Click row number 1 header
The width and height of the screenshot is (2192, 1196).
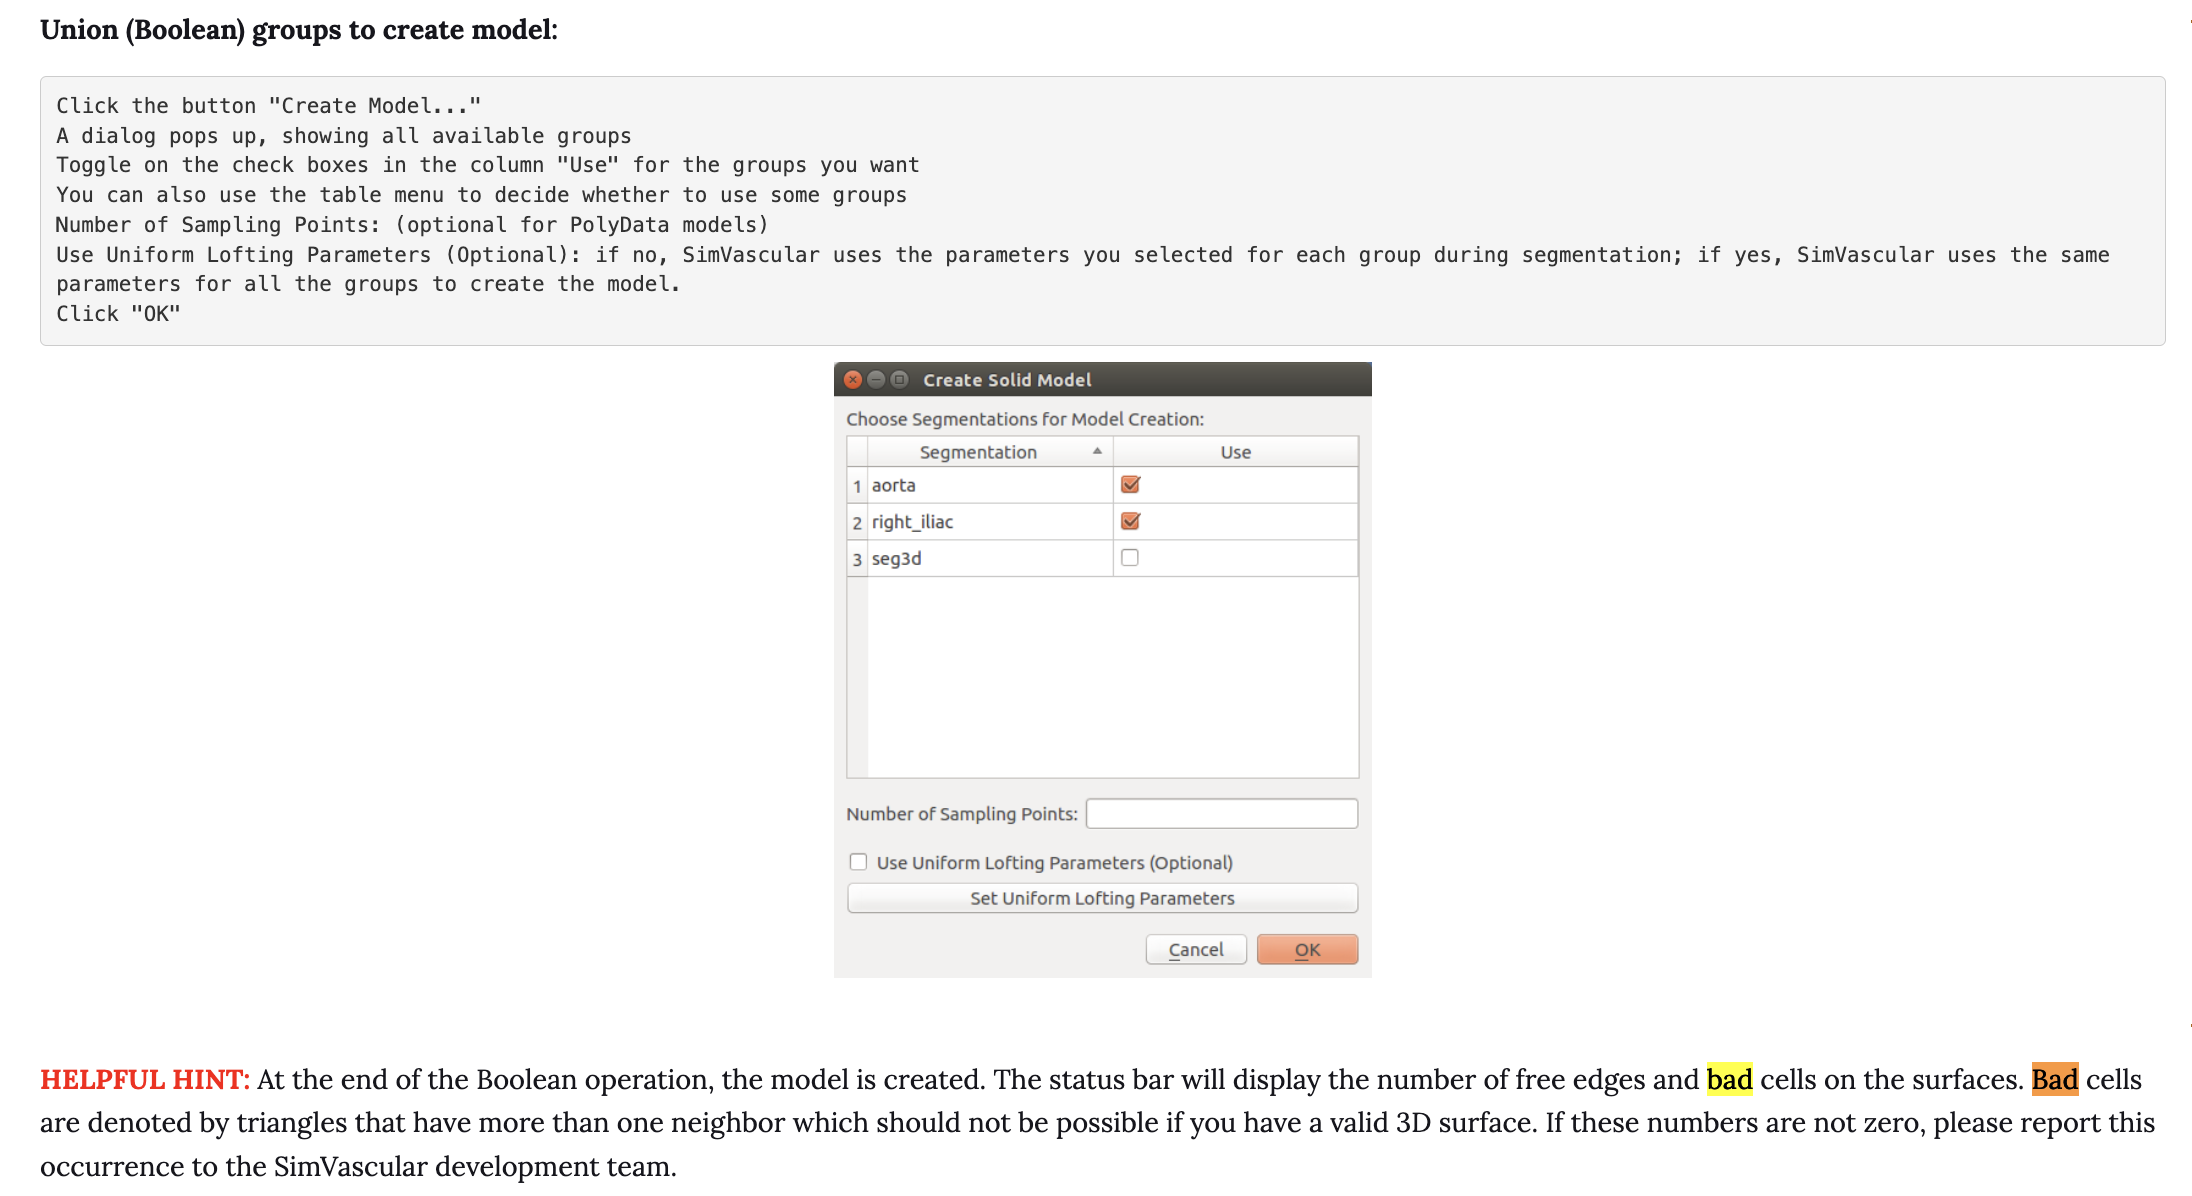(x=857, y=486)
